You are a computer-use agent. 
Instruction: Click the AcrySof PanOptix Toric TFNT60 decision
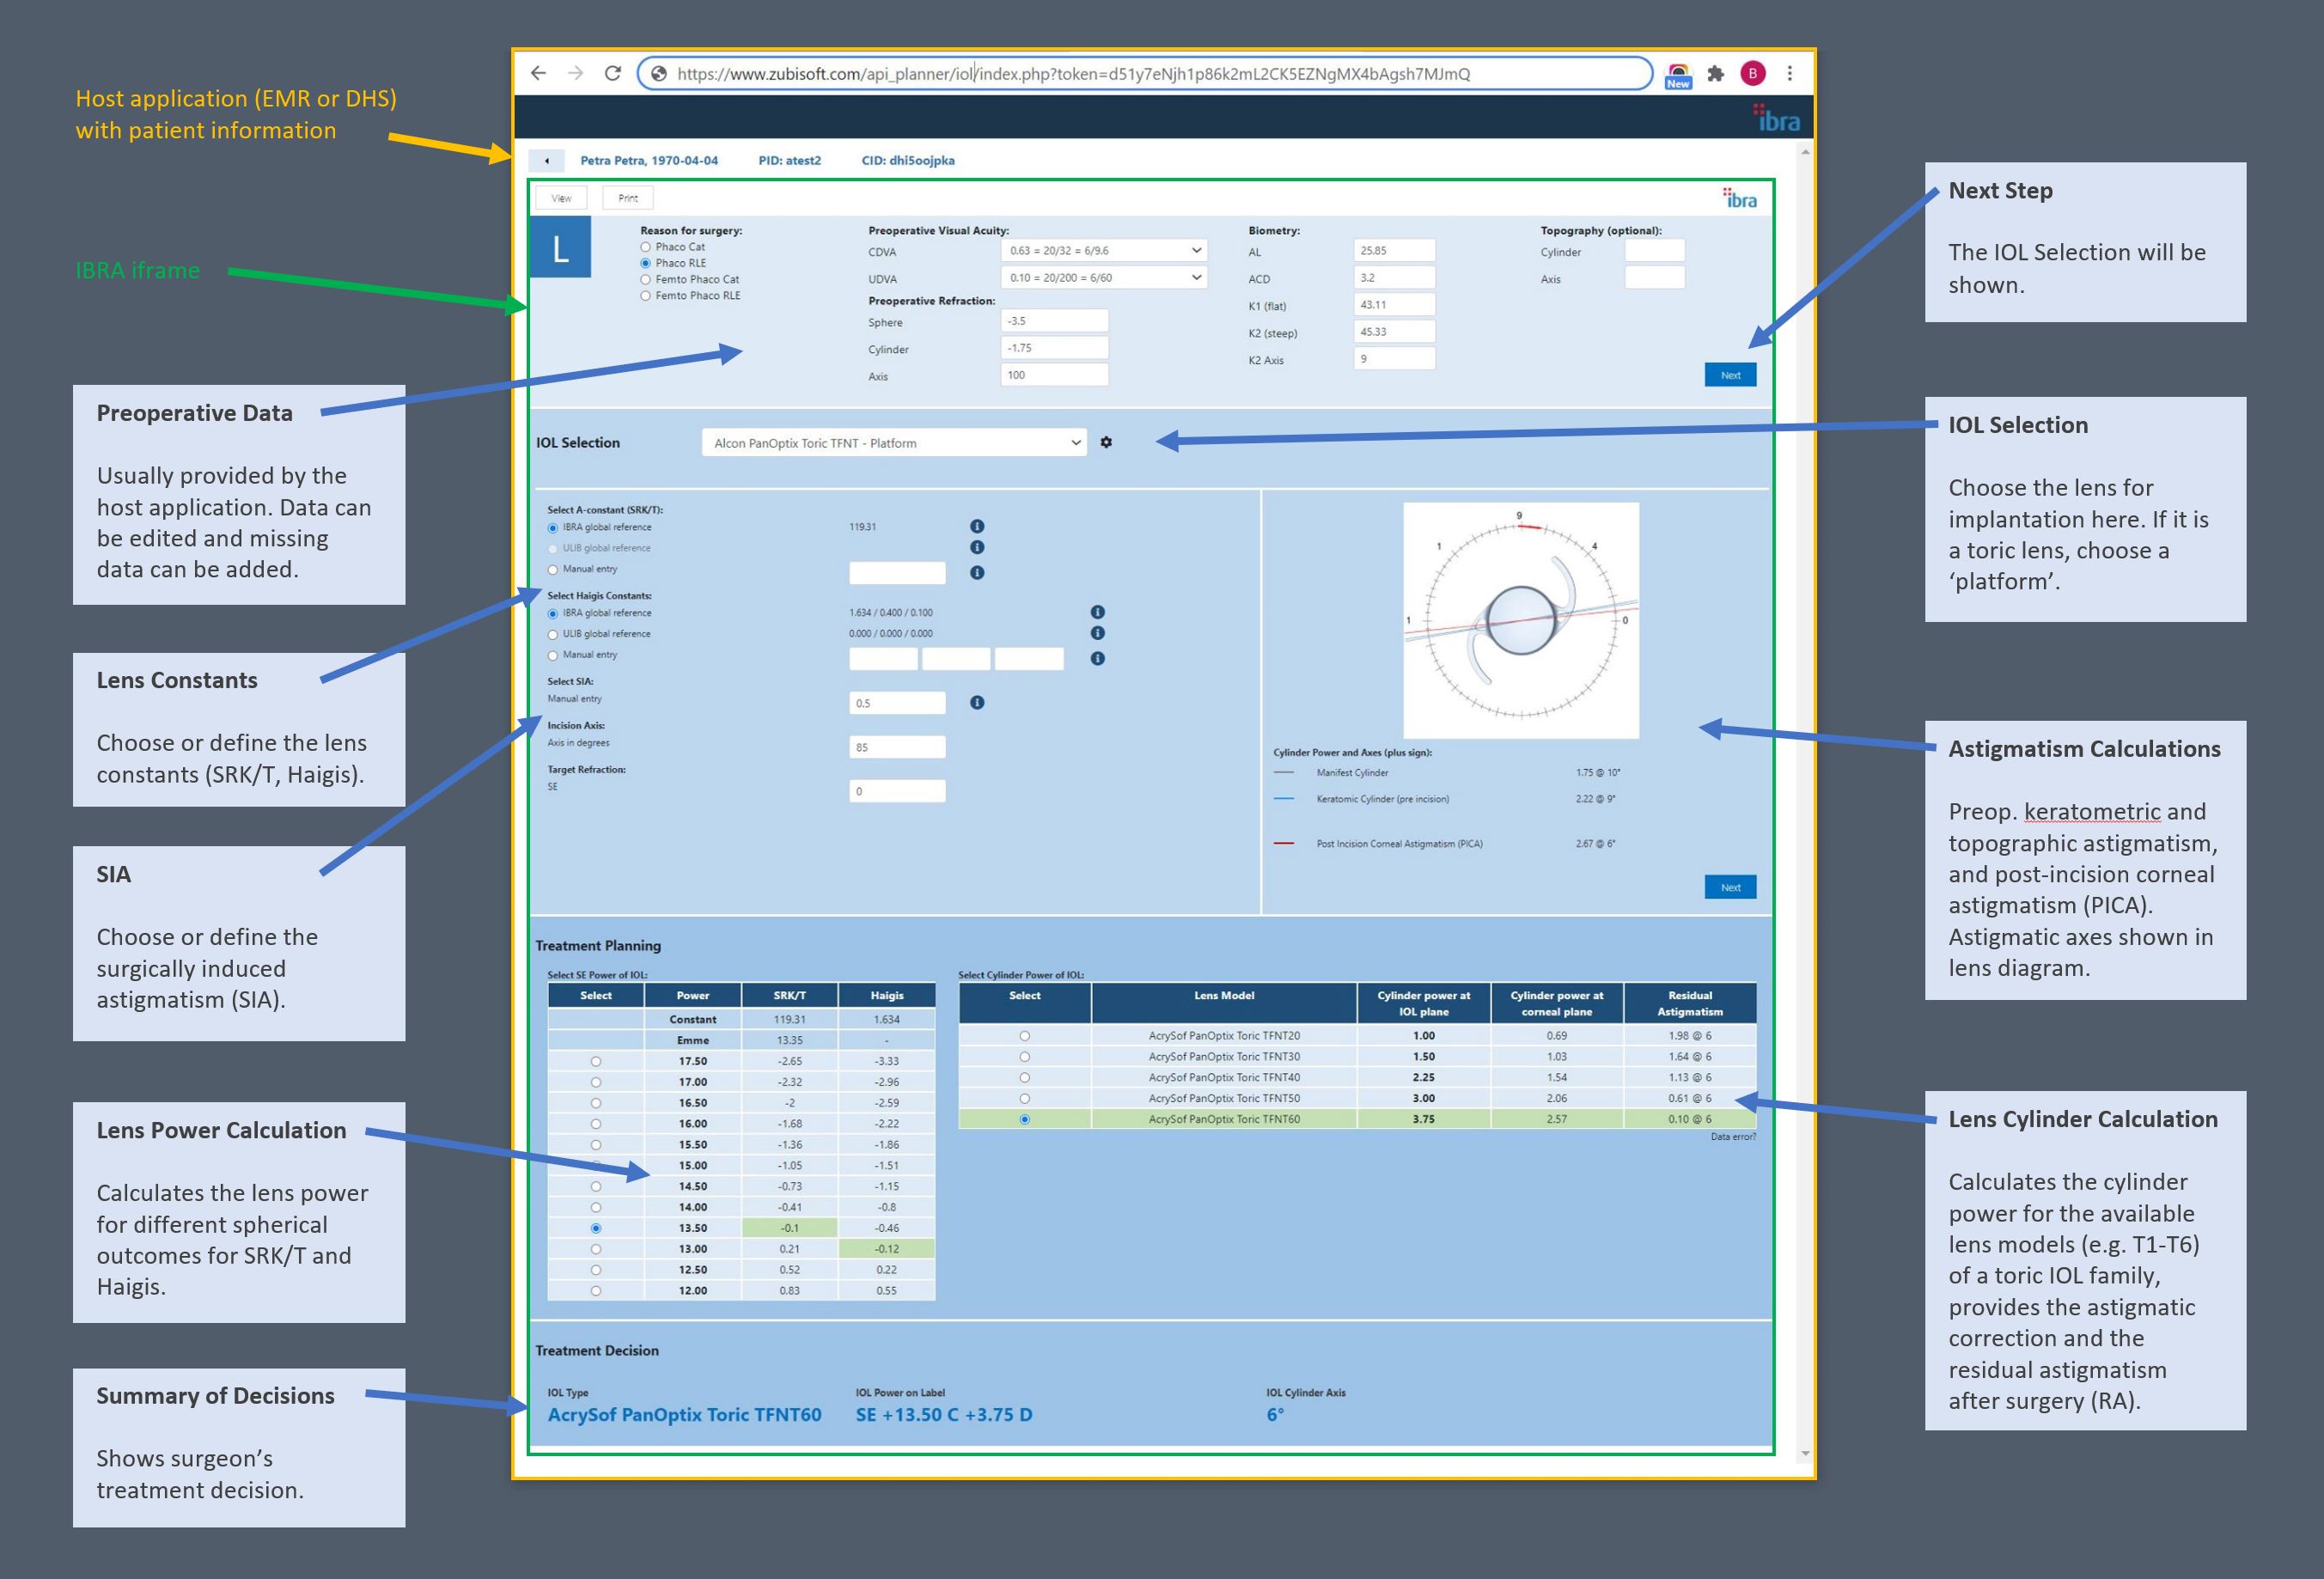684,1414
